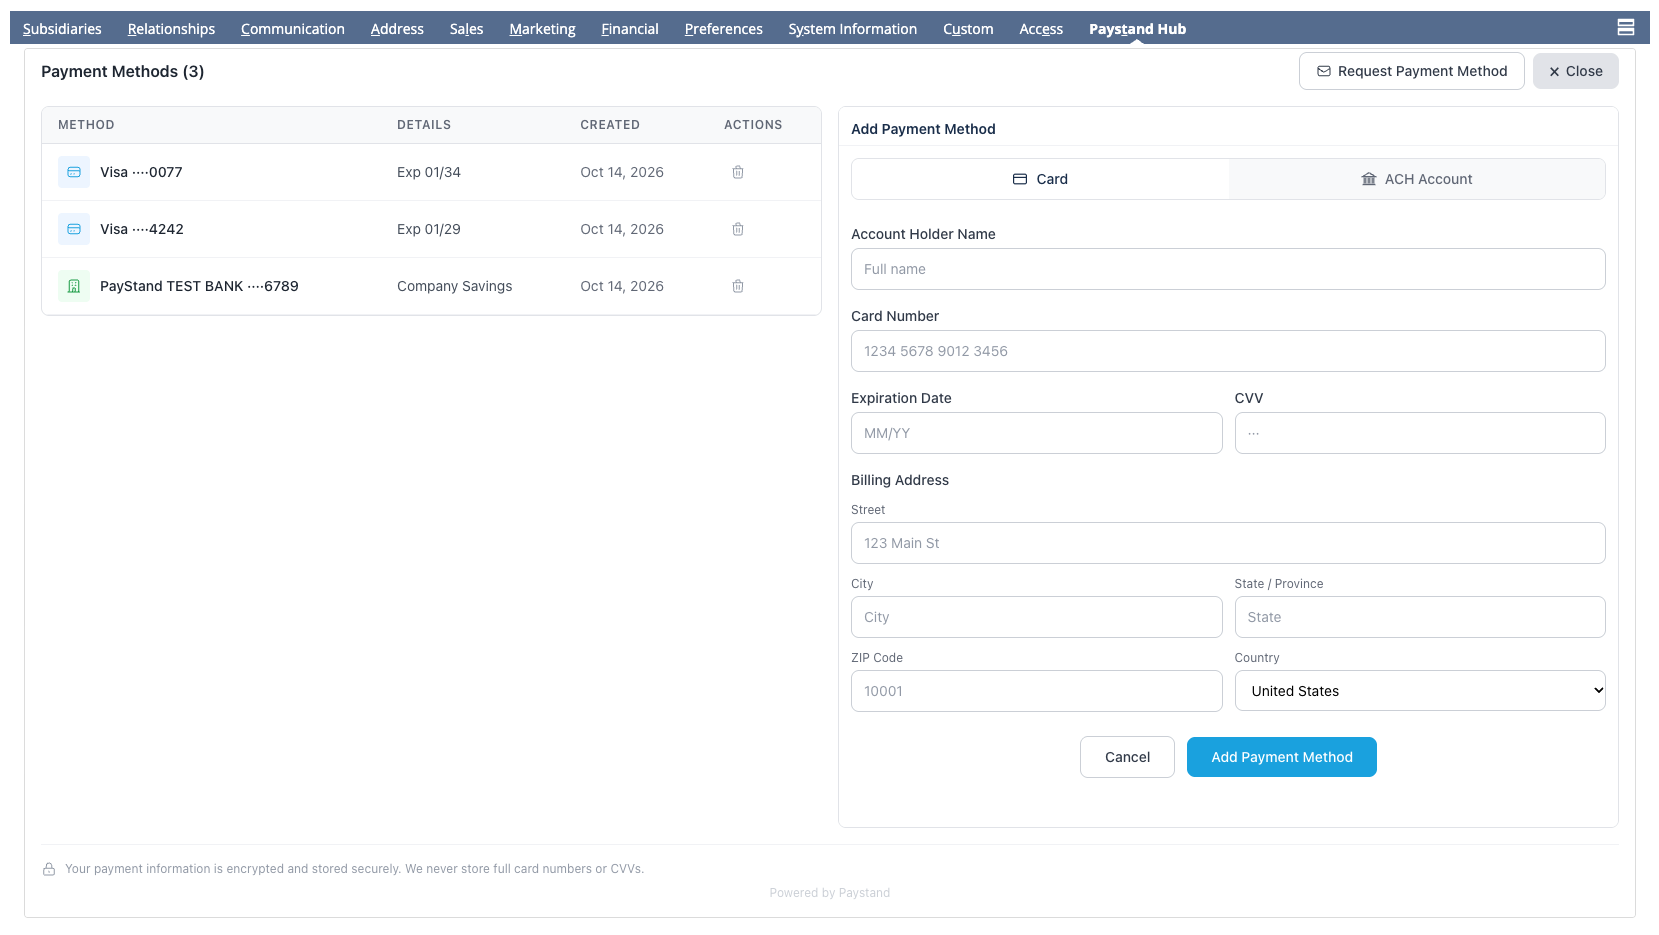1659x935 pixels.
Task: Switch to the Communication tab
Action: tap(293, 29)
